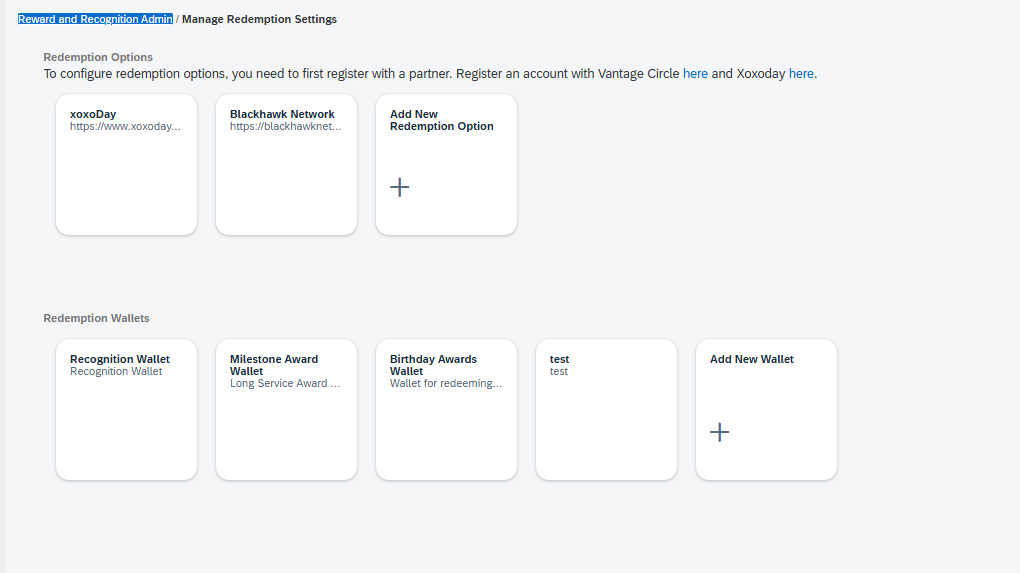Open the xoxoDay redemption option tile
The image size is (1020, 573).
point(126,165)
